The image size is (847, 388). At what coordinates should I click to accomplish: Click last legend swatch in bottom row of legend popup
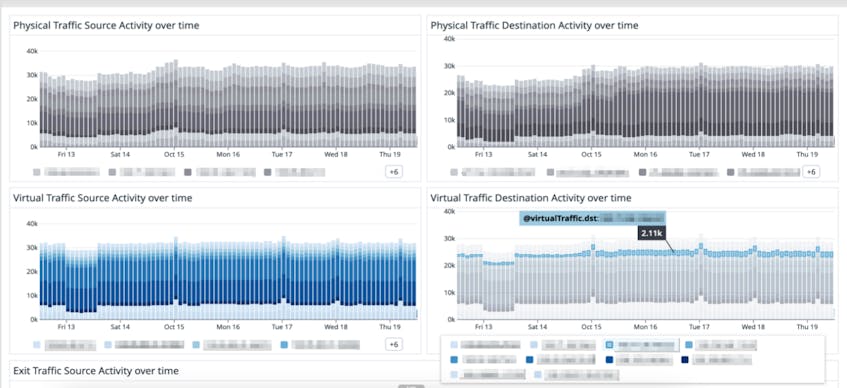point(538,374)
